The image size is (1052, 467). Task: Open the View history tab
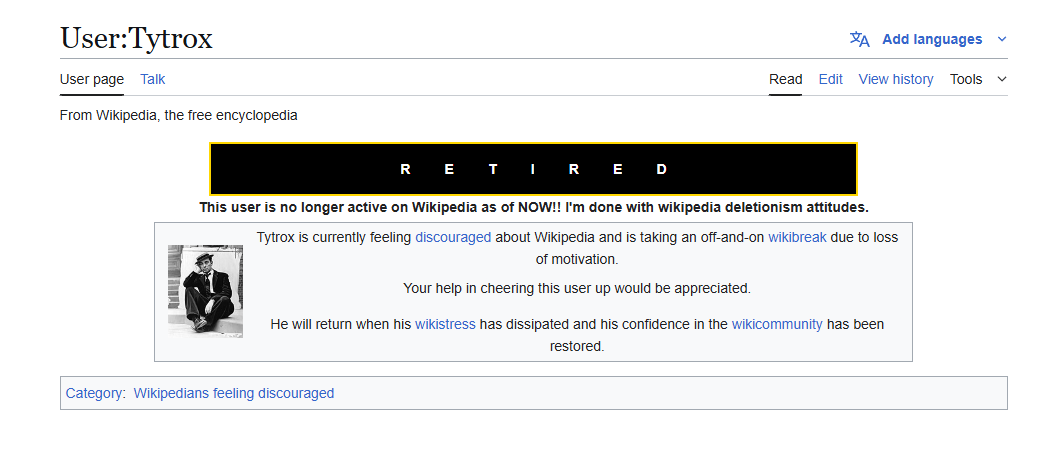(896, 79)
